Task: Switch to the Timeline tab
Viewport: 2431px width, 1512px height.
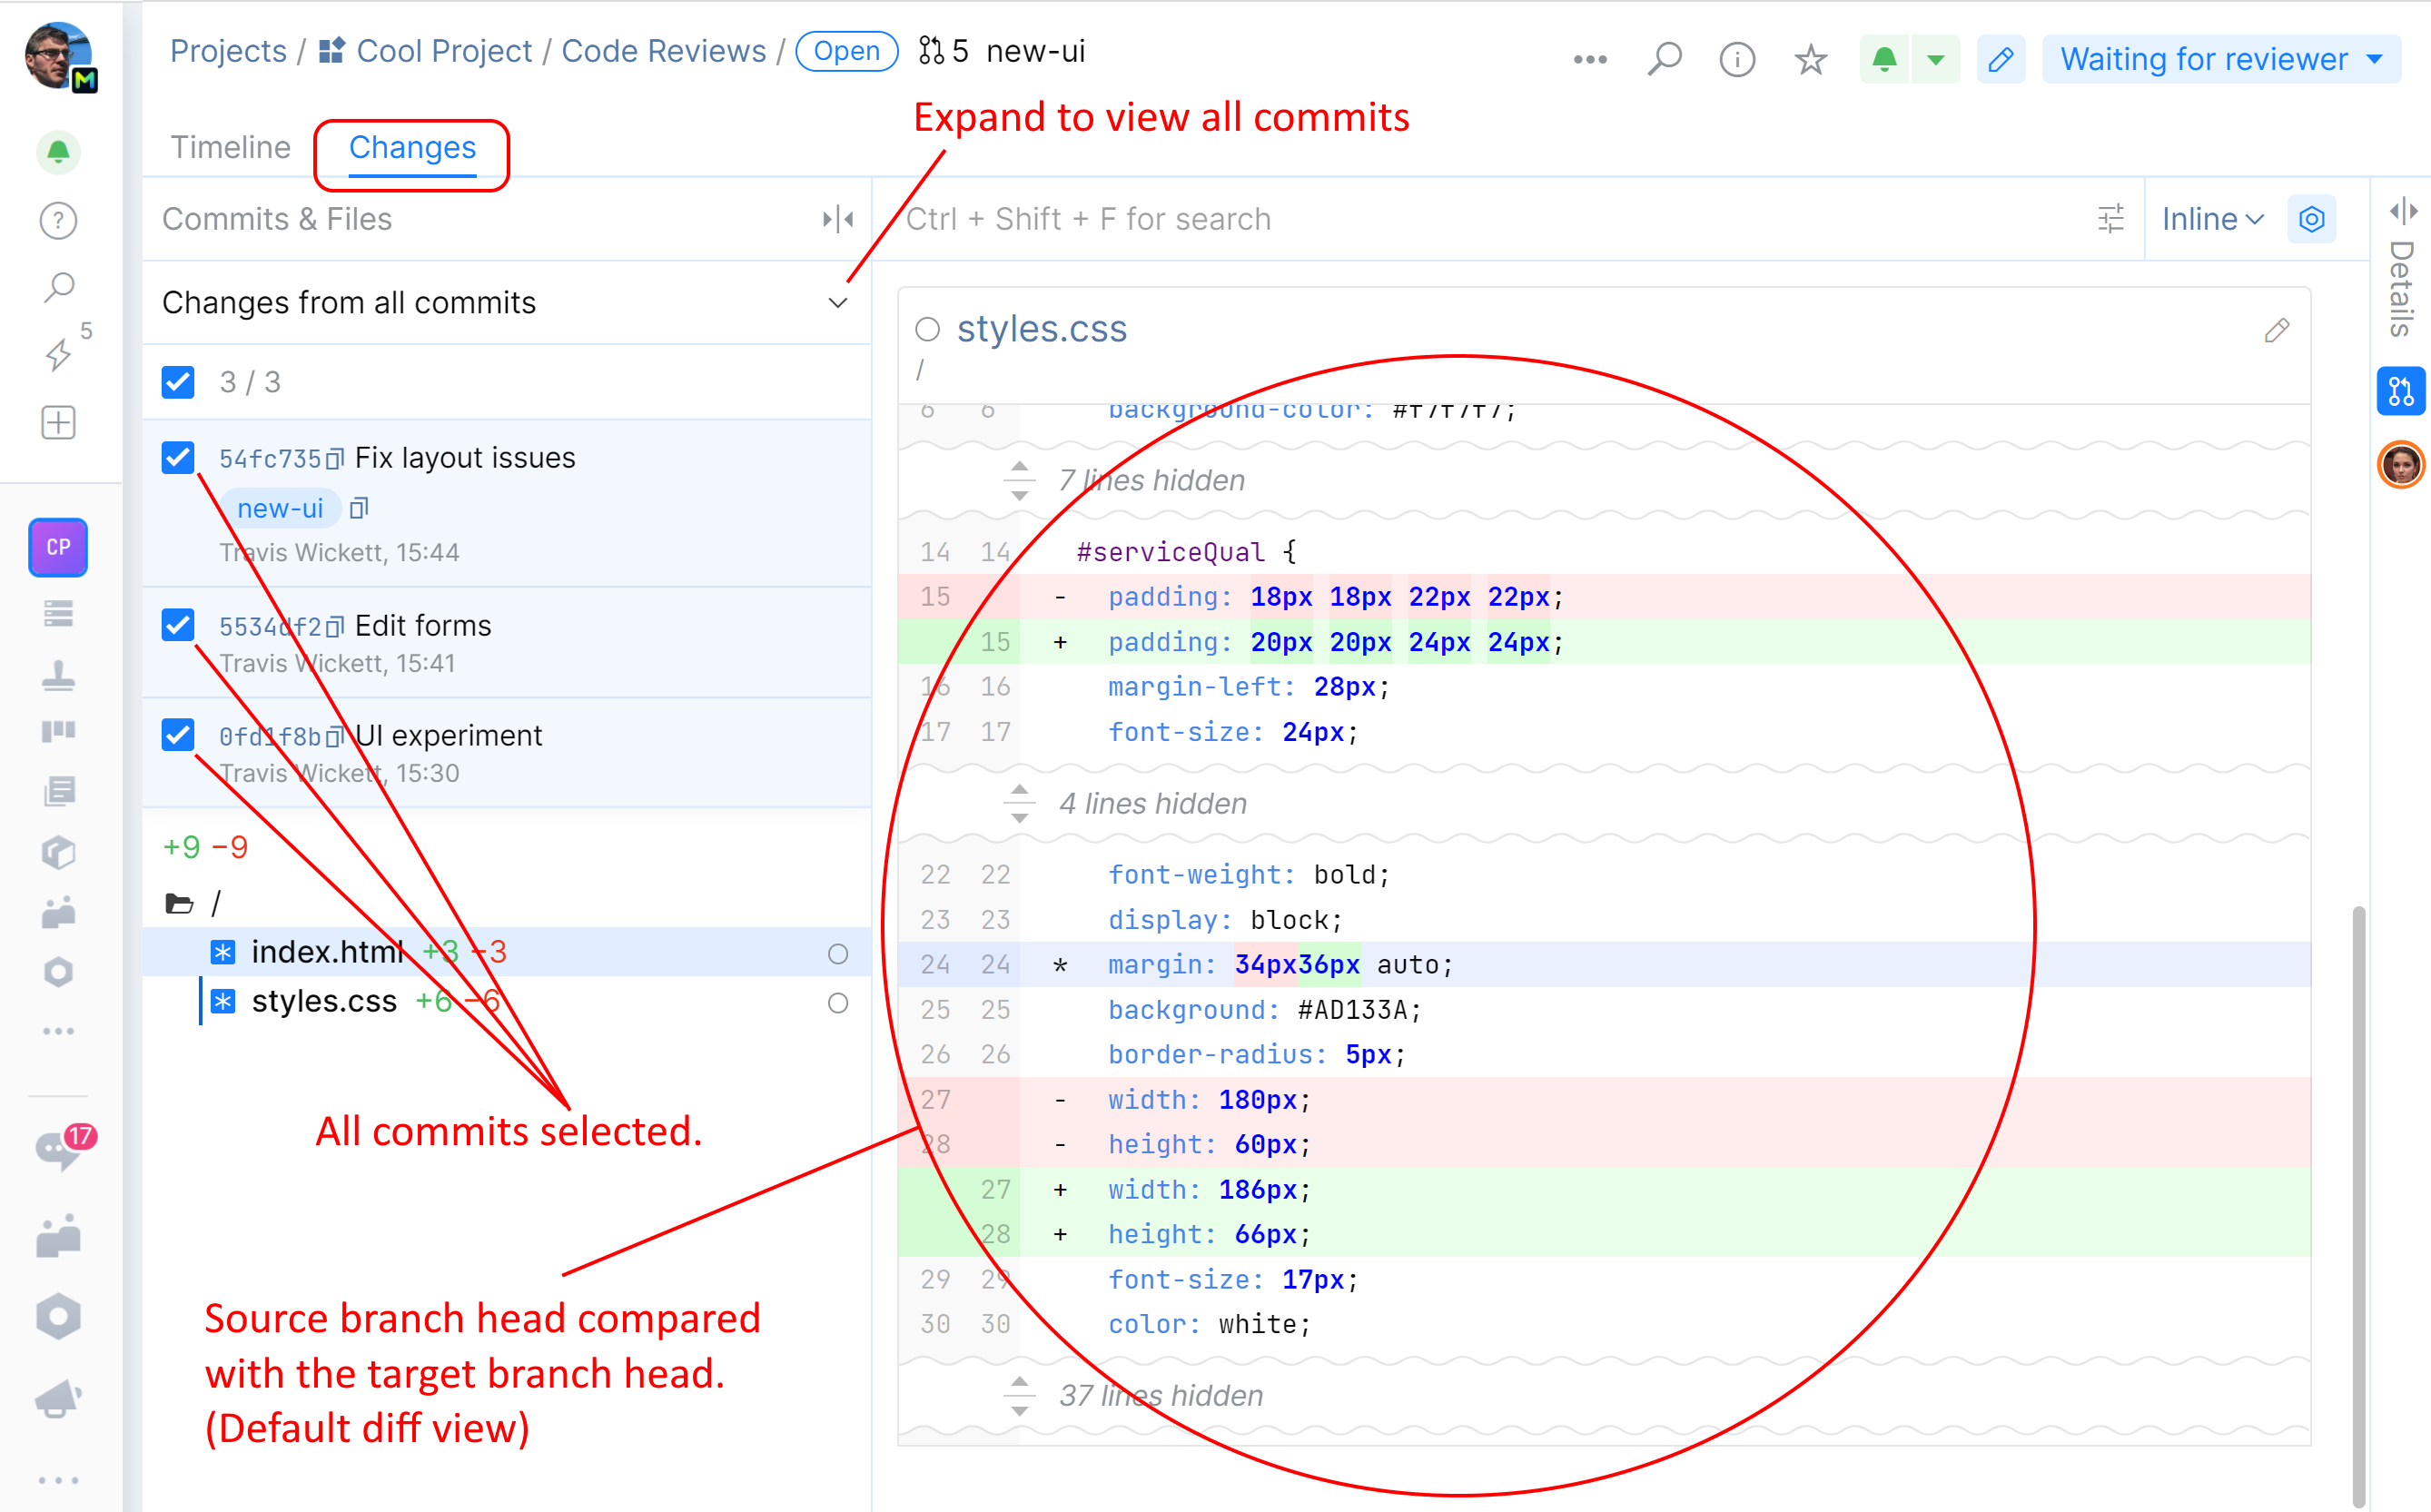Action: pyautogui.click(x=230, y=148)
